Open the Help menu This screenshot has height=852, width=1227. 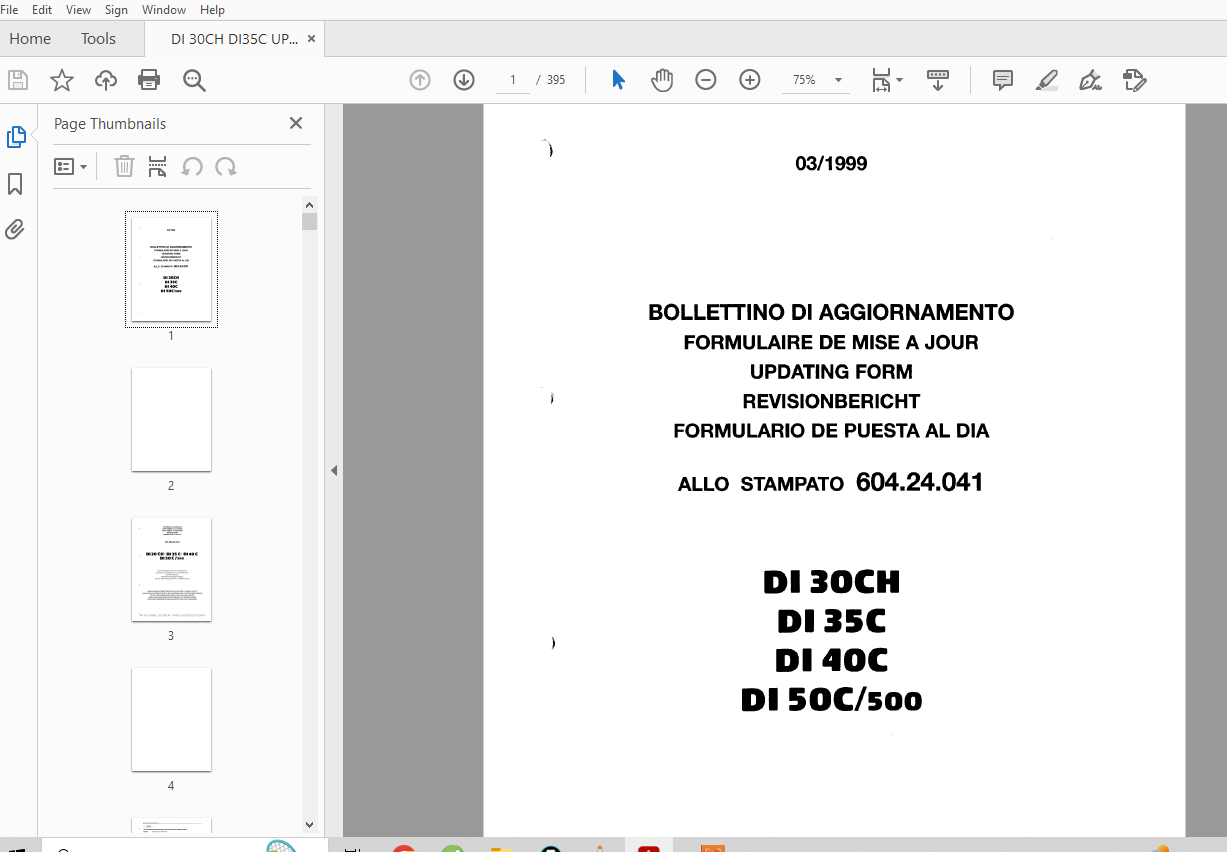(212, 10)
